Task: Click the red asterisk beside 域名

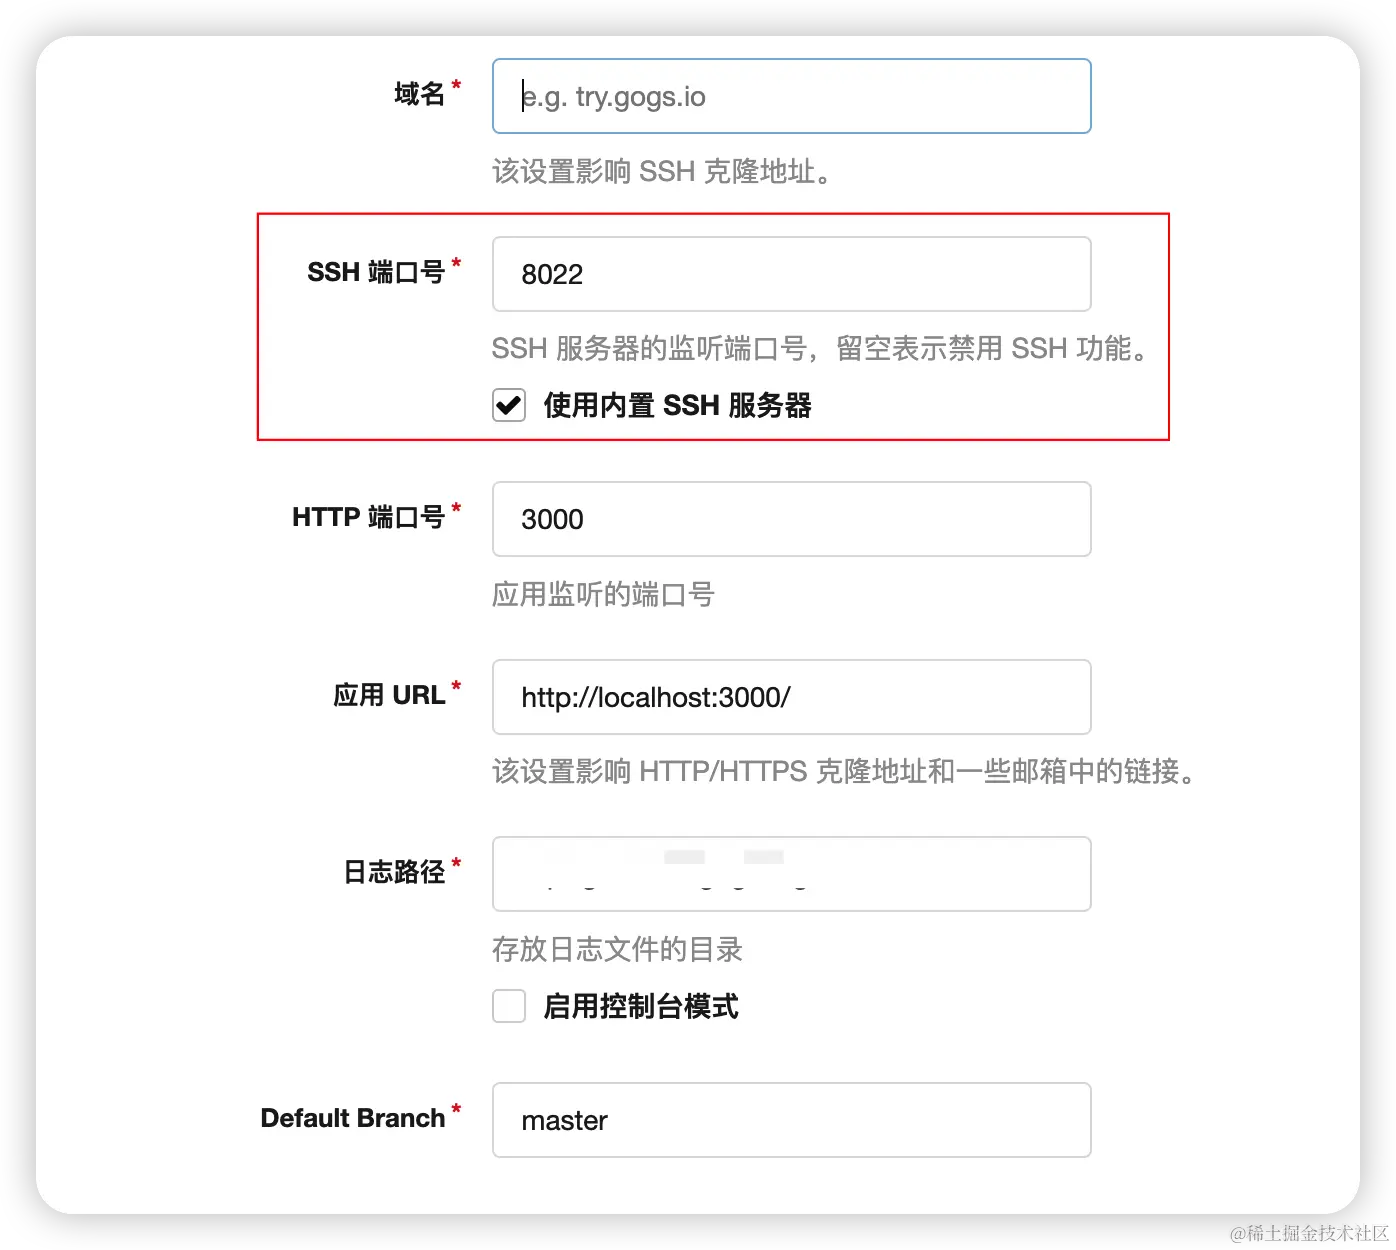Action: click(x=456, y=85)
